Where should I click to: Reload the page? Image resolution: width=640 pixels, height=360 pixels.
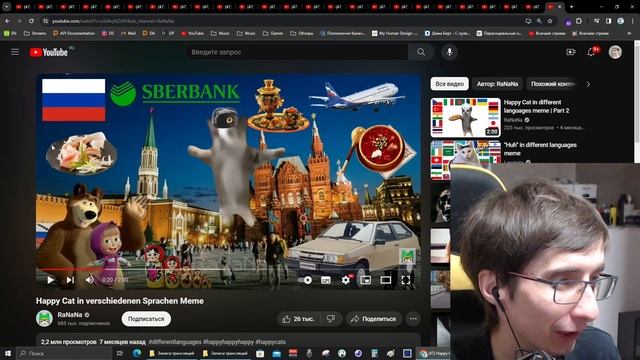pos(31,21)
